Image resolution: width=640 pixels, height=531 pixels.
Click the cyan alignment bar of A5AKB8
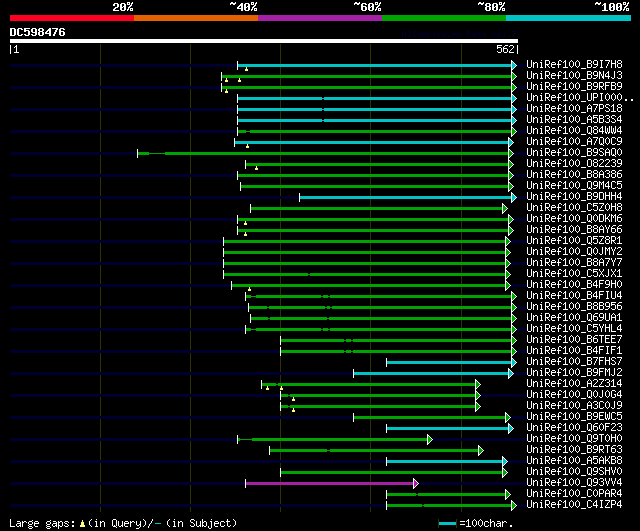click(x=447, y=462)
